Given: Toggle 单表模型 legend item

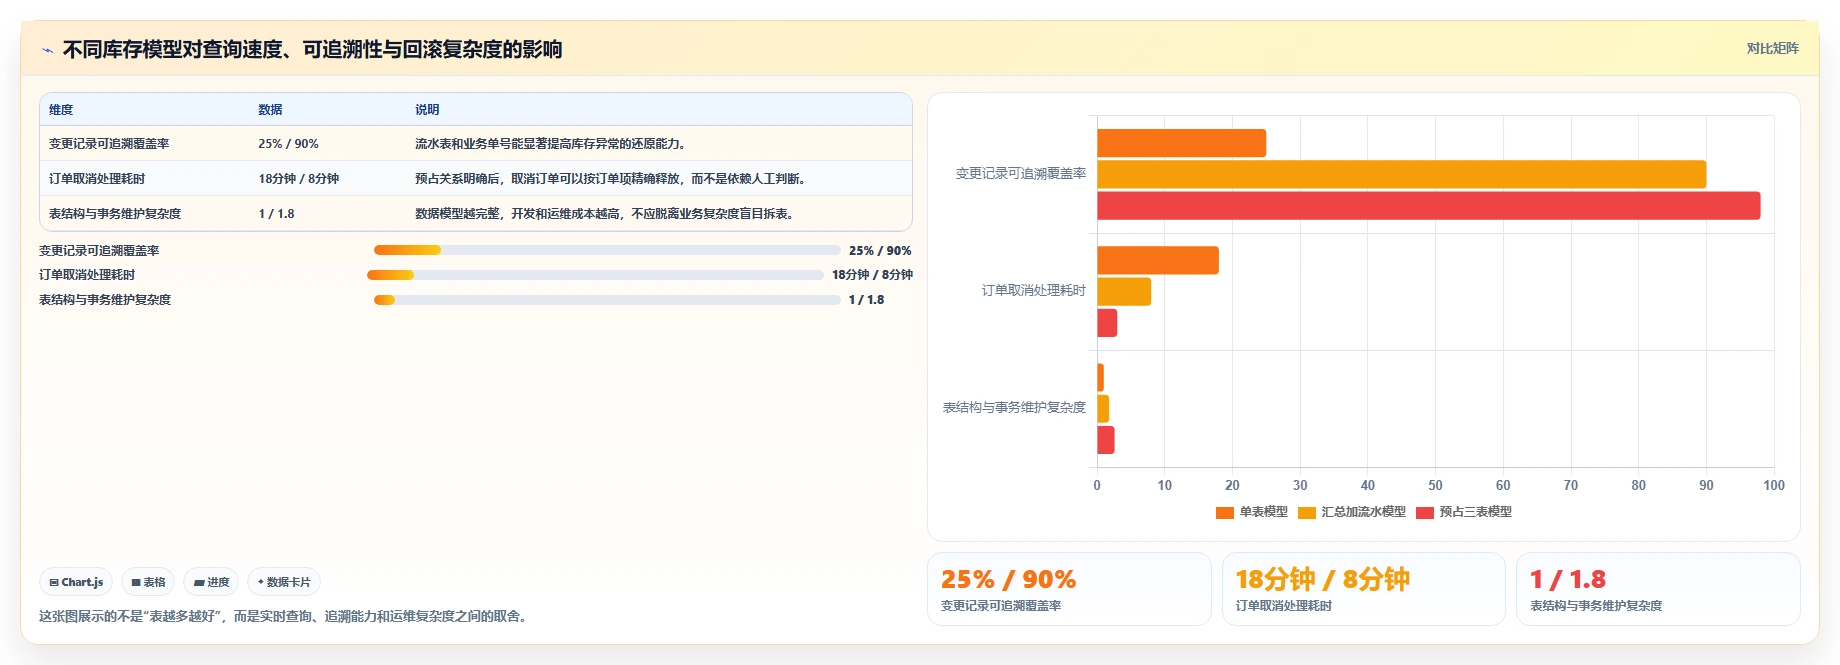Looking at the screenshot, I should (1251, 512).
